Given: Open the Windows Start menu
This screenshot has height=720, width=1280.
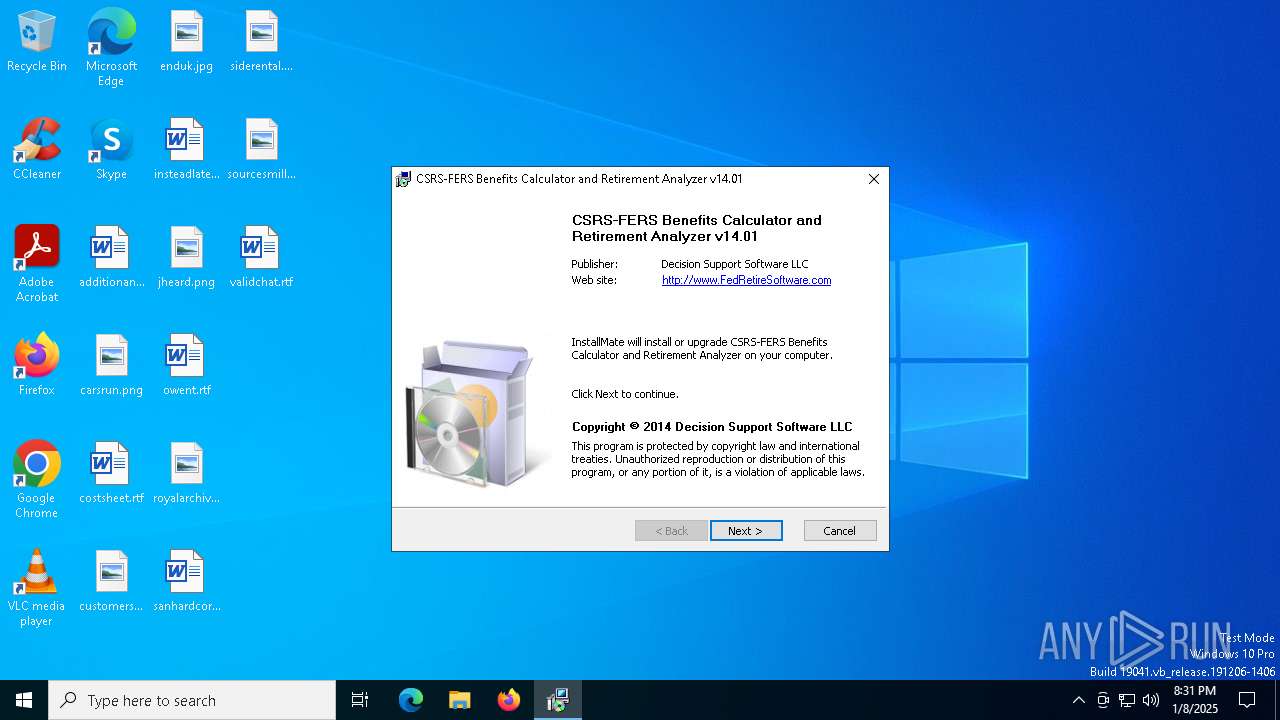Looking at the screenshot, I should pos(24,700).
